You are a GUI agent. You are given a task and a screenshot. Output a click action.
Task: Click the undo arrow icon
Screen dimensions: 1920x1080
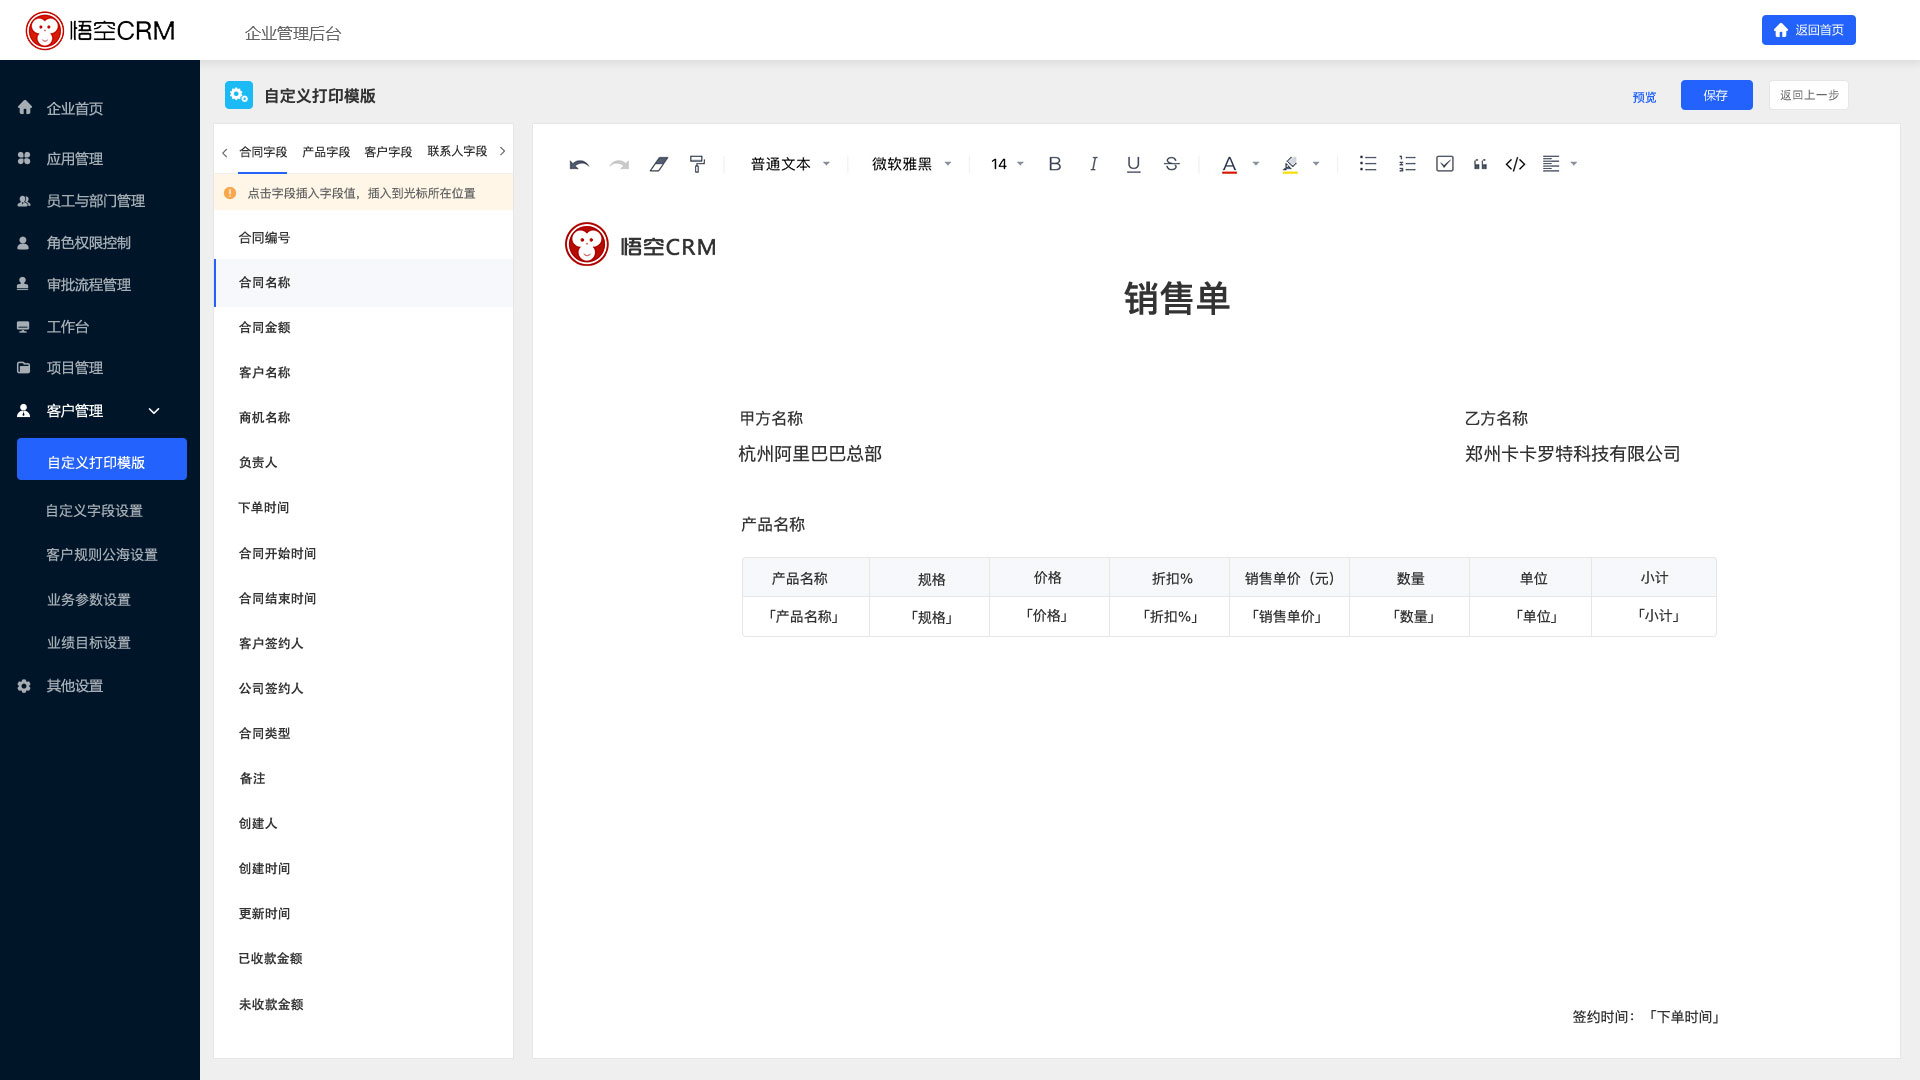(x=578, y=164)
